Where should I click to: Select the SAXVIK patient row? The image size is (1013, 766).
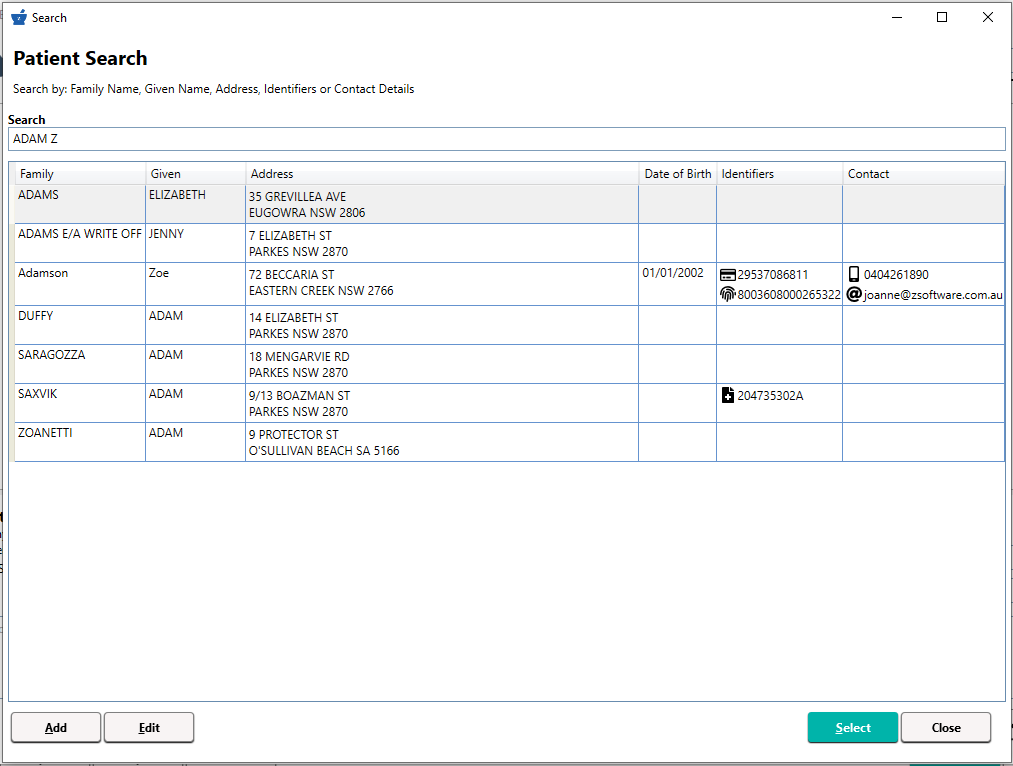(x=509, y=403)
